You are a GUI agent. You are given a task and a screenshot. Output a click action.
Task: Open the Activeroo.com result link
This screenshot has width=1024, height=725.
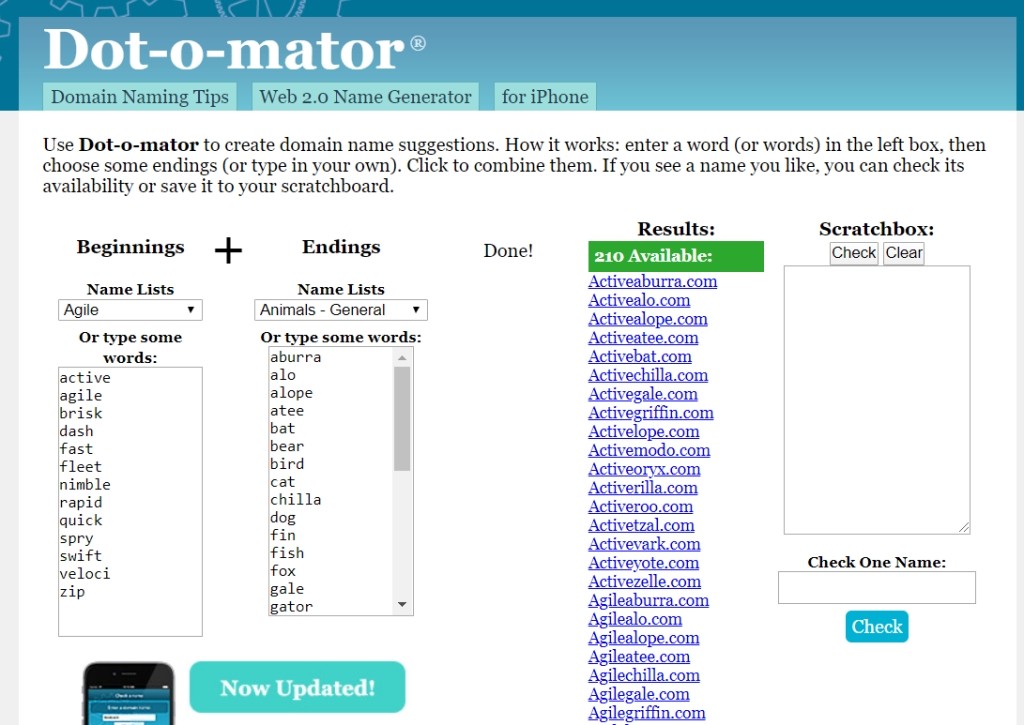641,507
